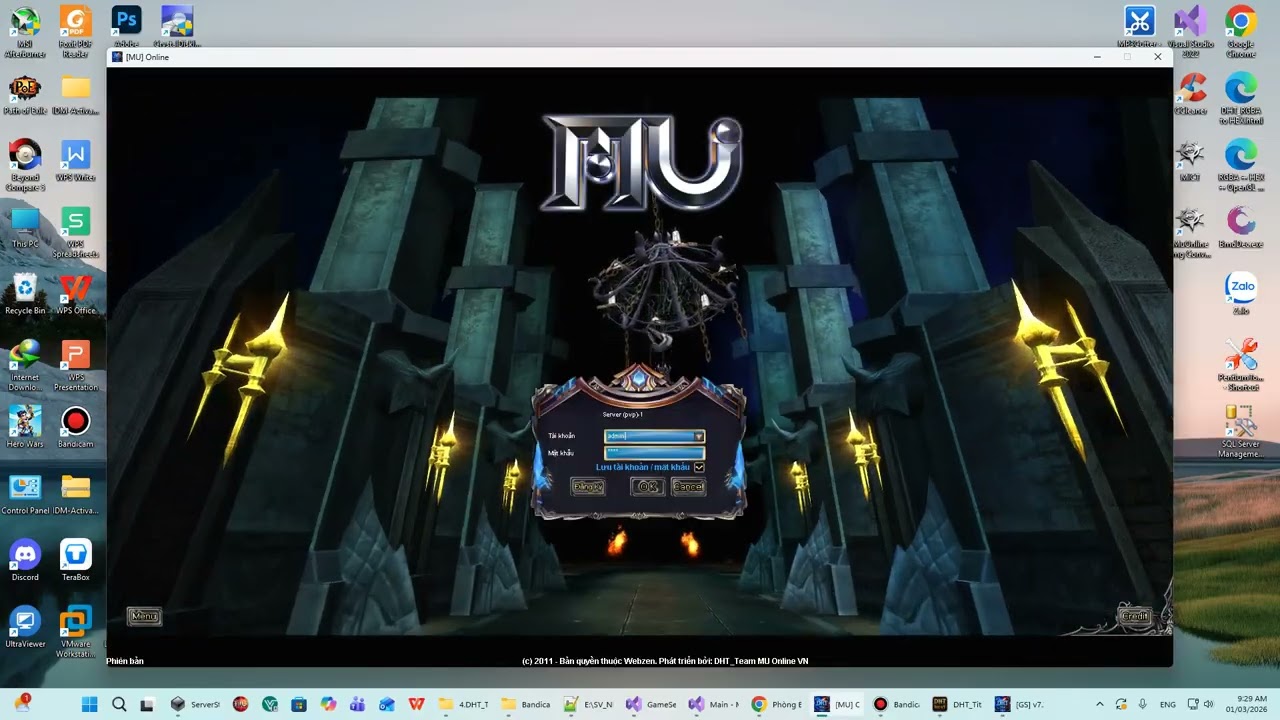Open VMware Workstation desktop icon

pyautogui.click(x=76, y=632)
